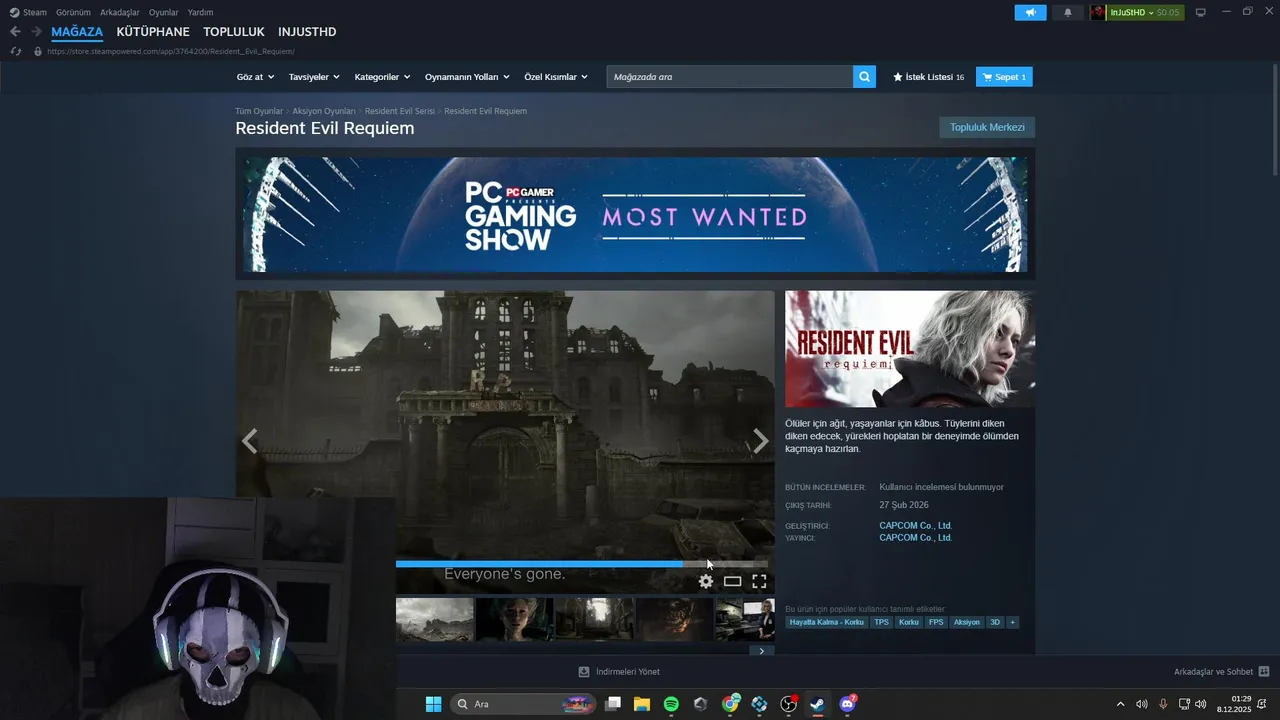Open OBS Studio from the taskbar
Screen dimensions: 1280x720
pos(789,704)
